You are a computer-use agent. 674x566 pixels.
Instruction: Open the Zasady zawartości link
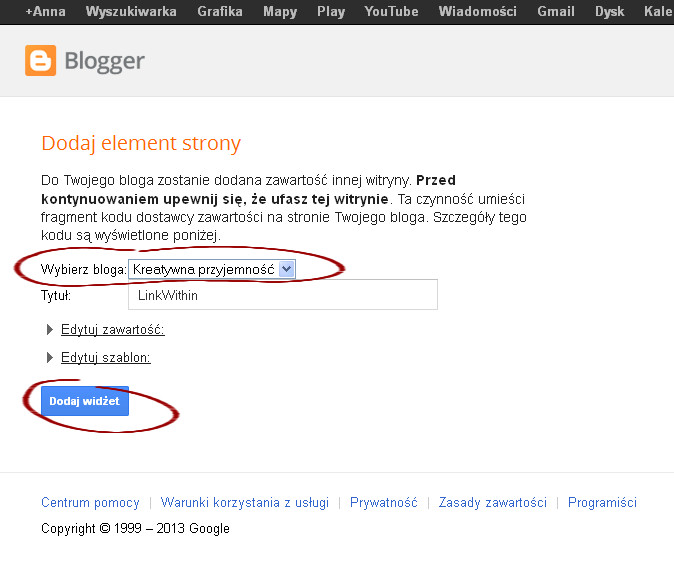click(x=493, y=502)
